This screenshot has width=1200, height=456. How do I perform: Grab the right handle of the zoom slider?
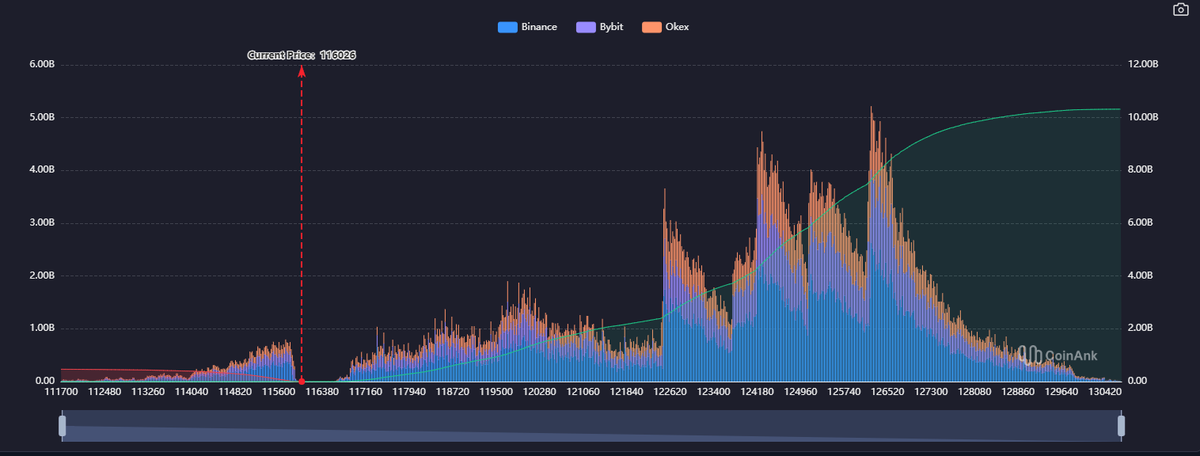[x=1121, y=426]
